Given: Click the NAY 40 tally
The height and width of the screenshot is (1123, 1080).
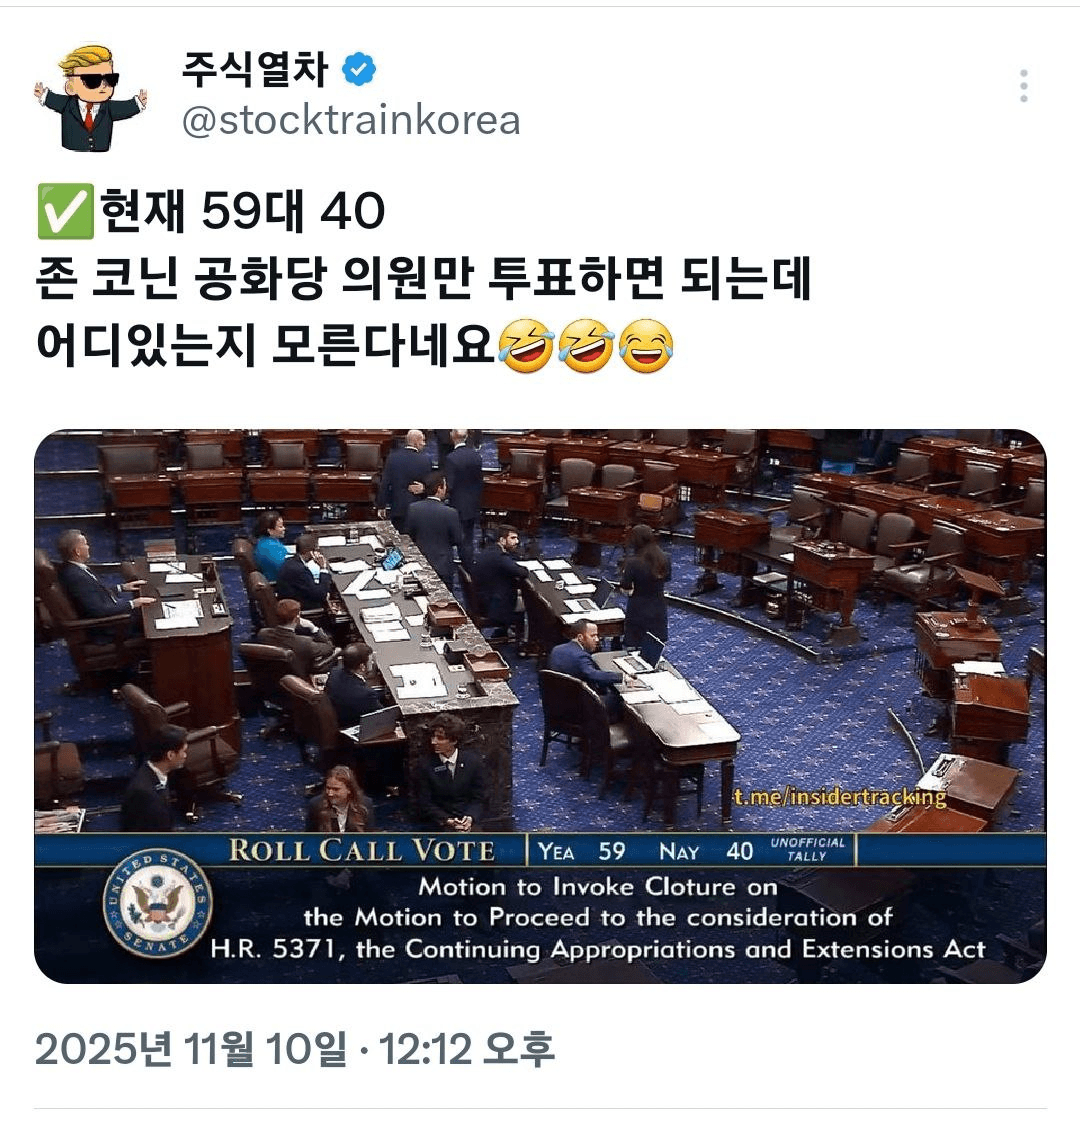Looking at the screenshot, I should (x=705, y=851).
